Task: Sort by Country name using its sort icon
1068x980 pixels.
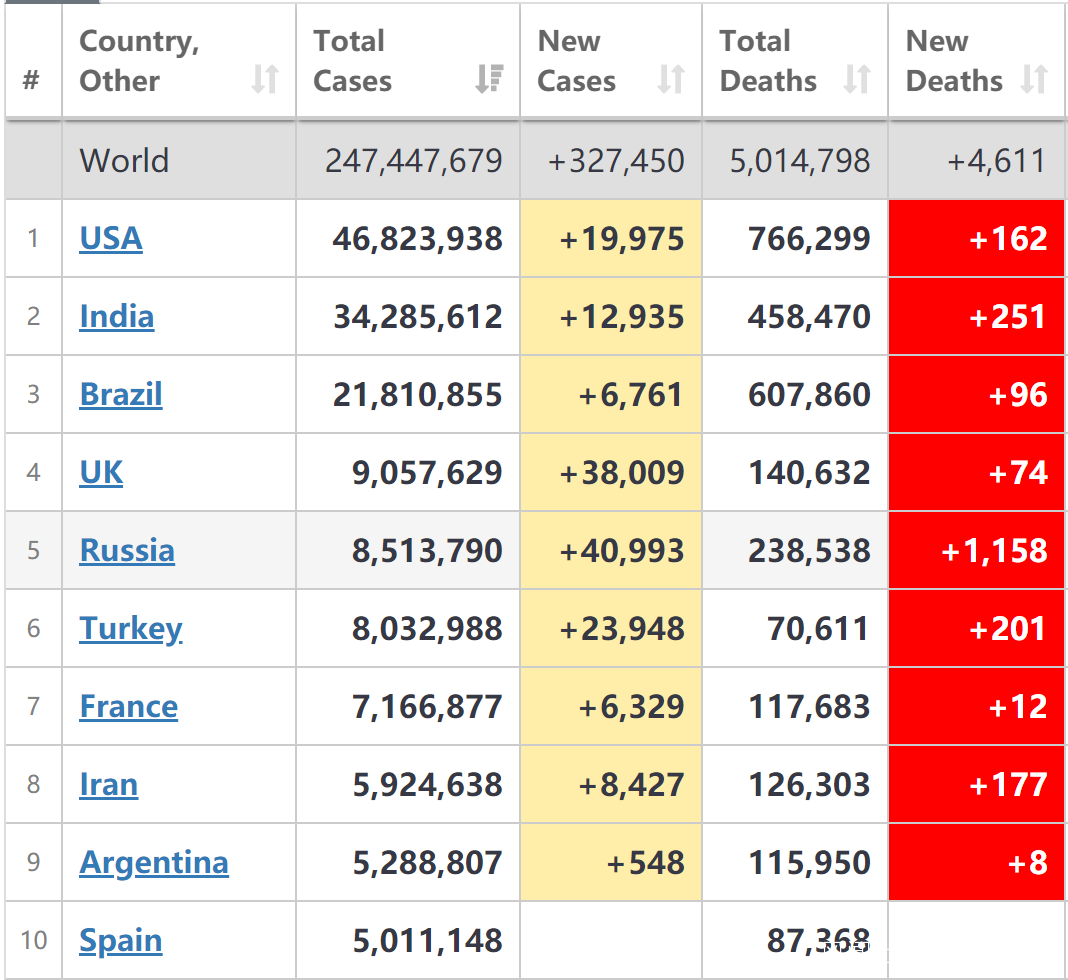Action: click(x=265, y=79)
